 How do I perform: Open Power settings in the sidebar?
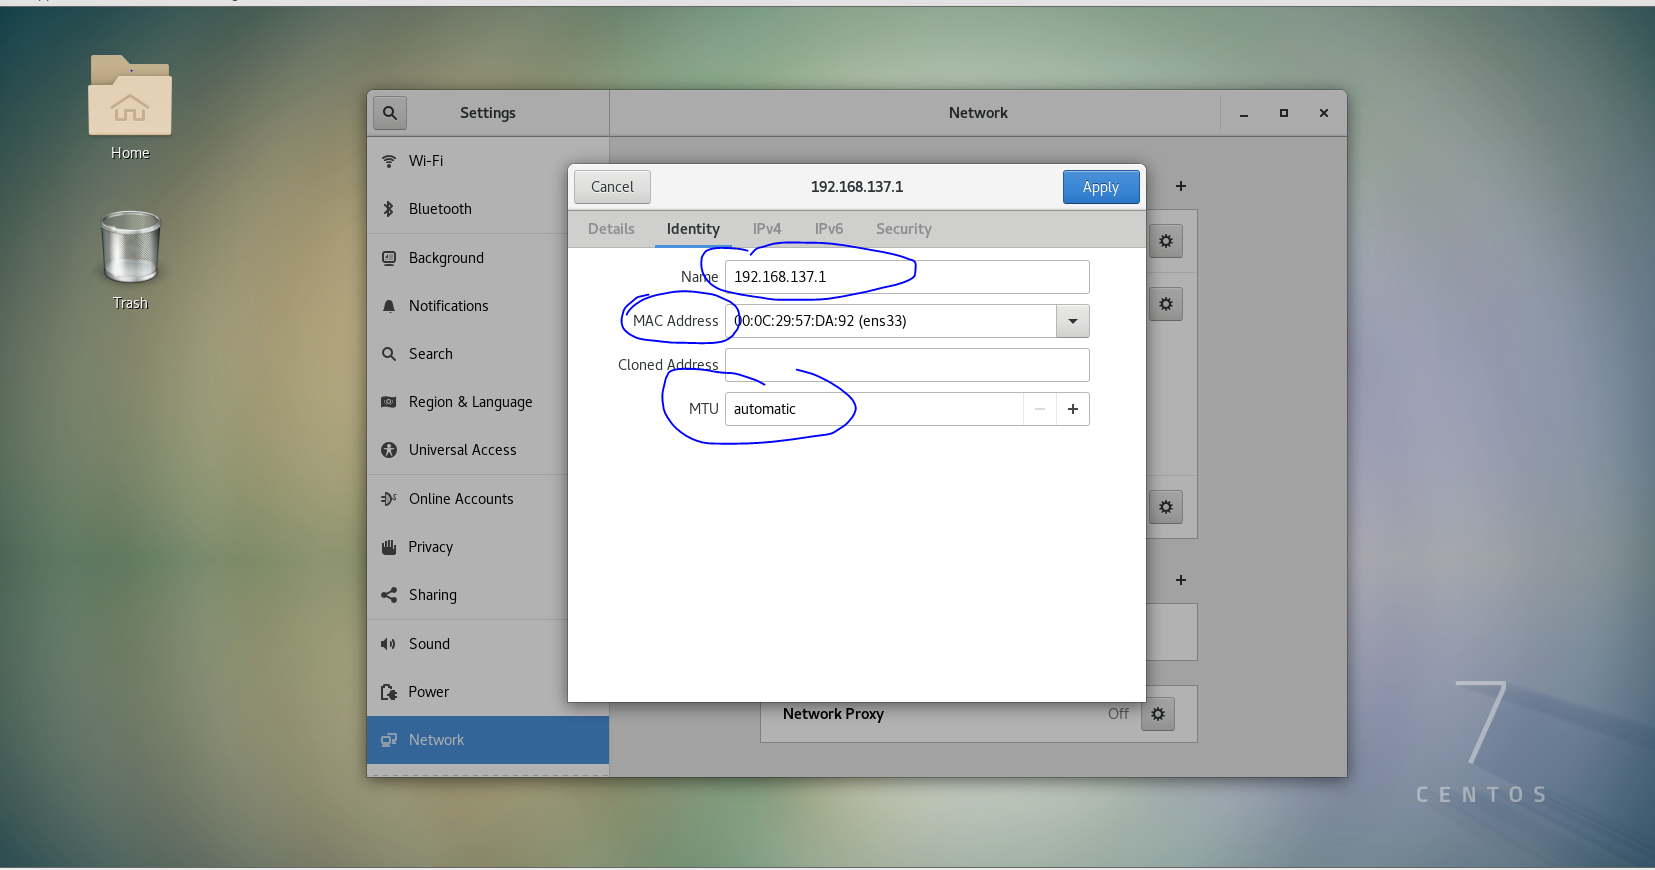488,692
